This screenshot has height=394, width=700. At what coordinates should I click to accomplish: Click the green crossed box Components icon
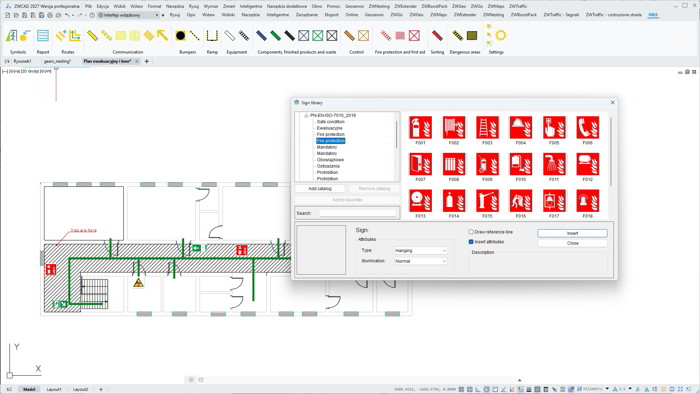(317, 35)
